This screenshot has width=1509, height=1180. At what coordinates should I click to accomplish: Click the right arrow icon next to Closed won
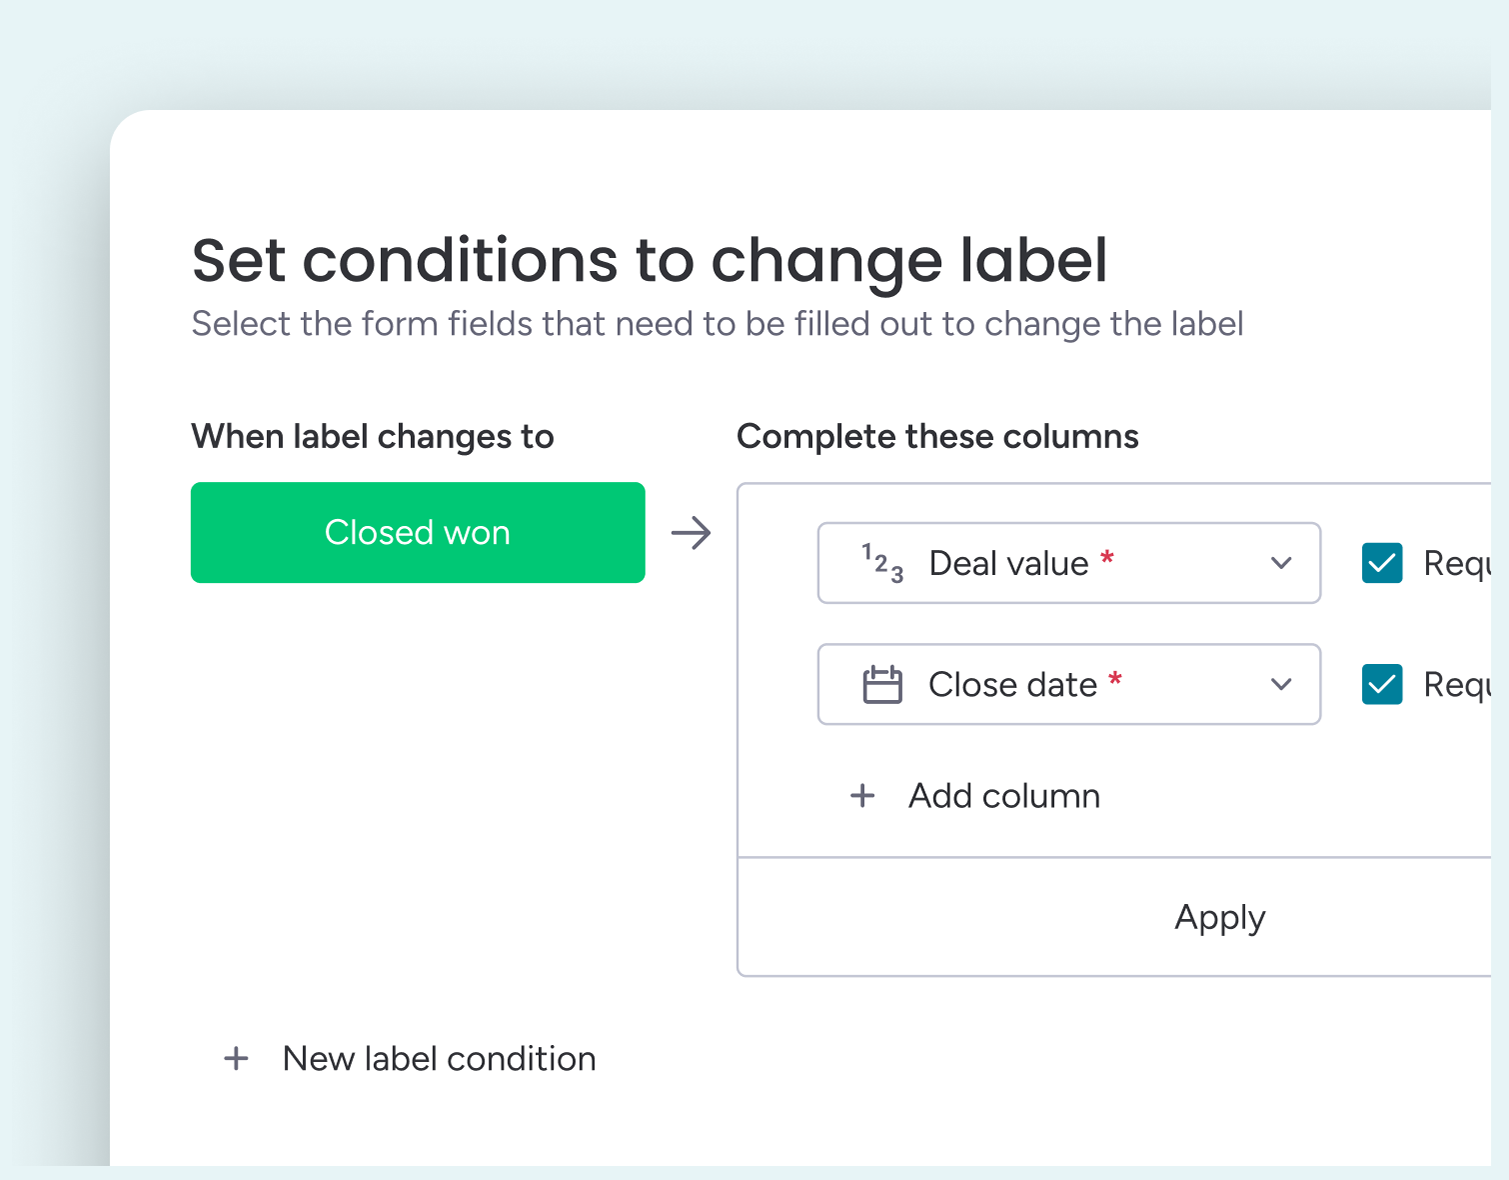click(691, 533)
